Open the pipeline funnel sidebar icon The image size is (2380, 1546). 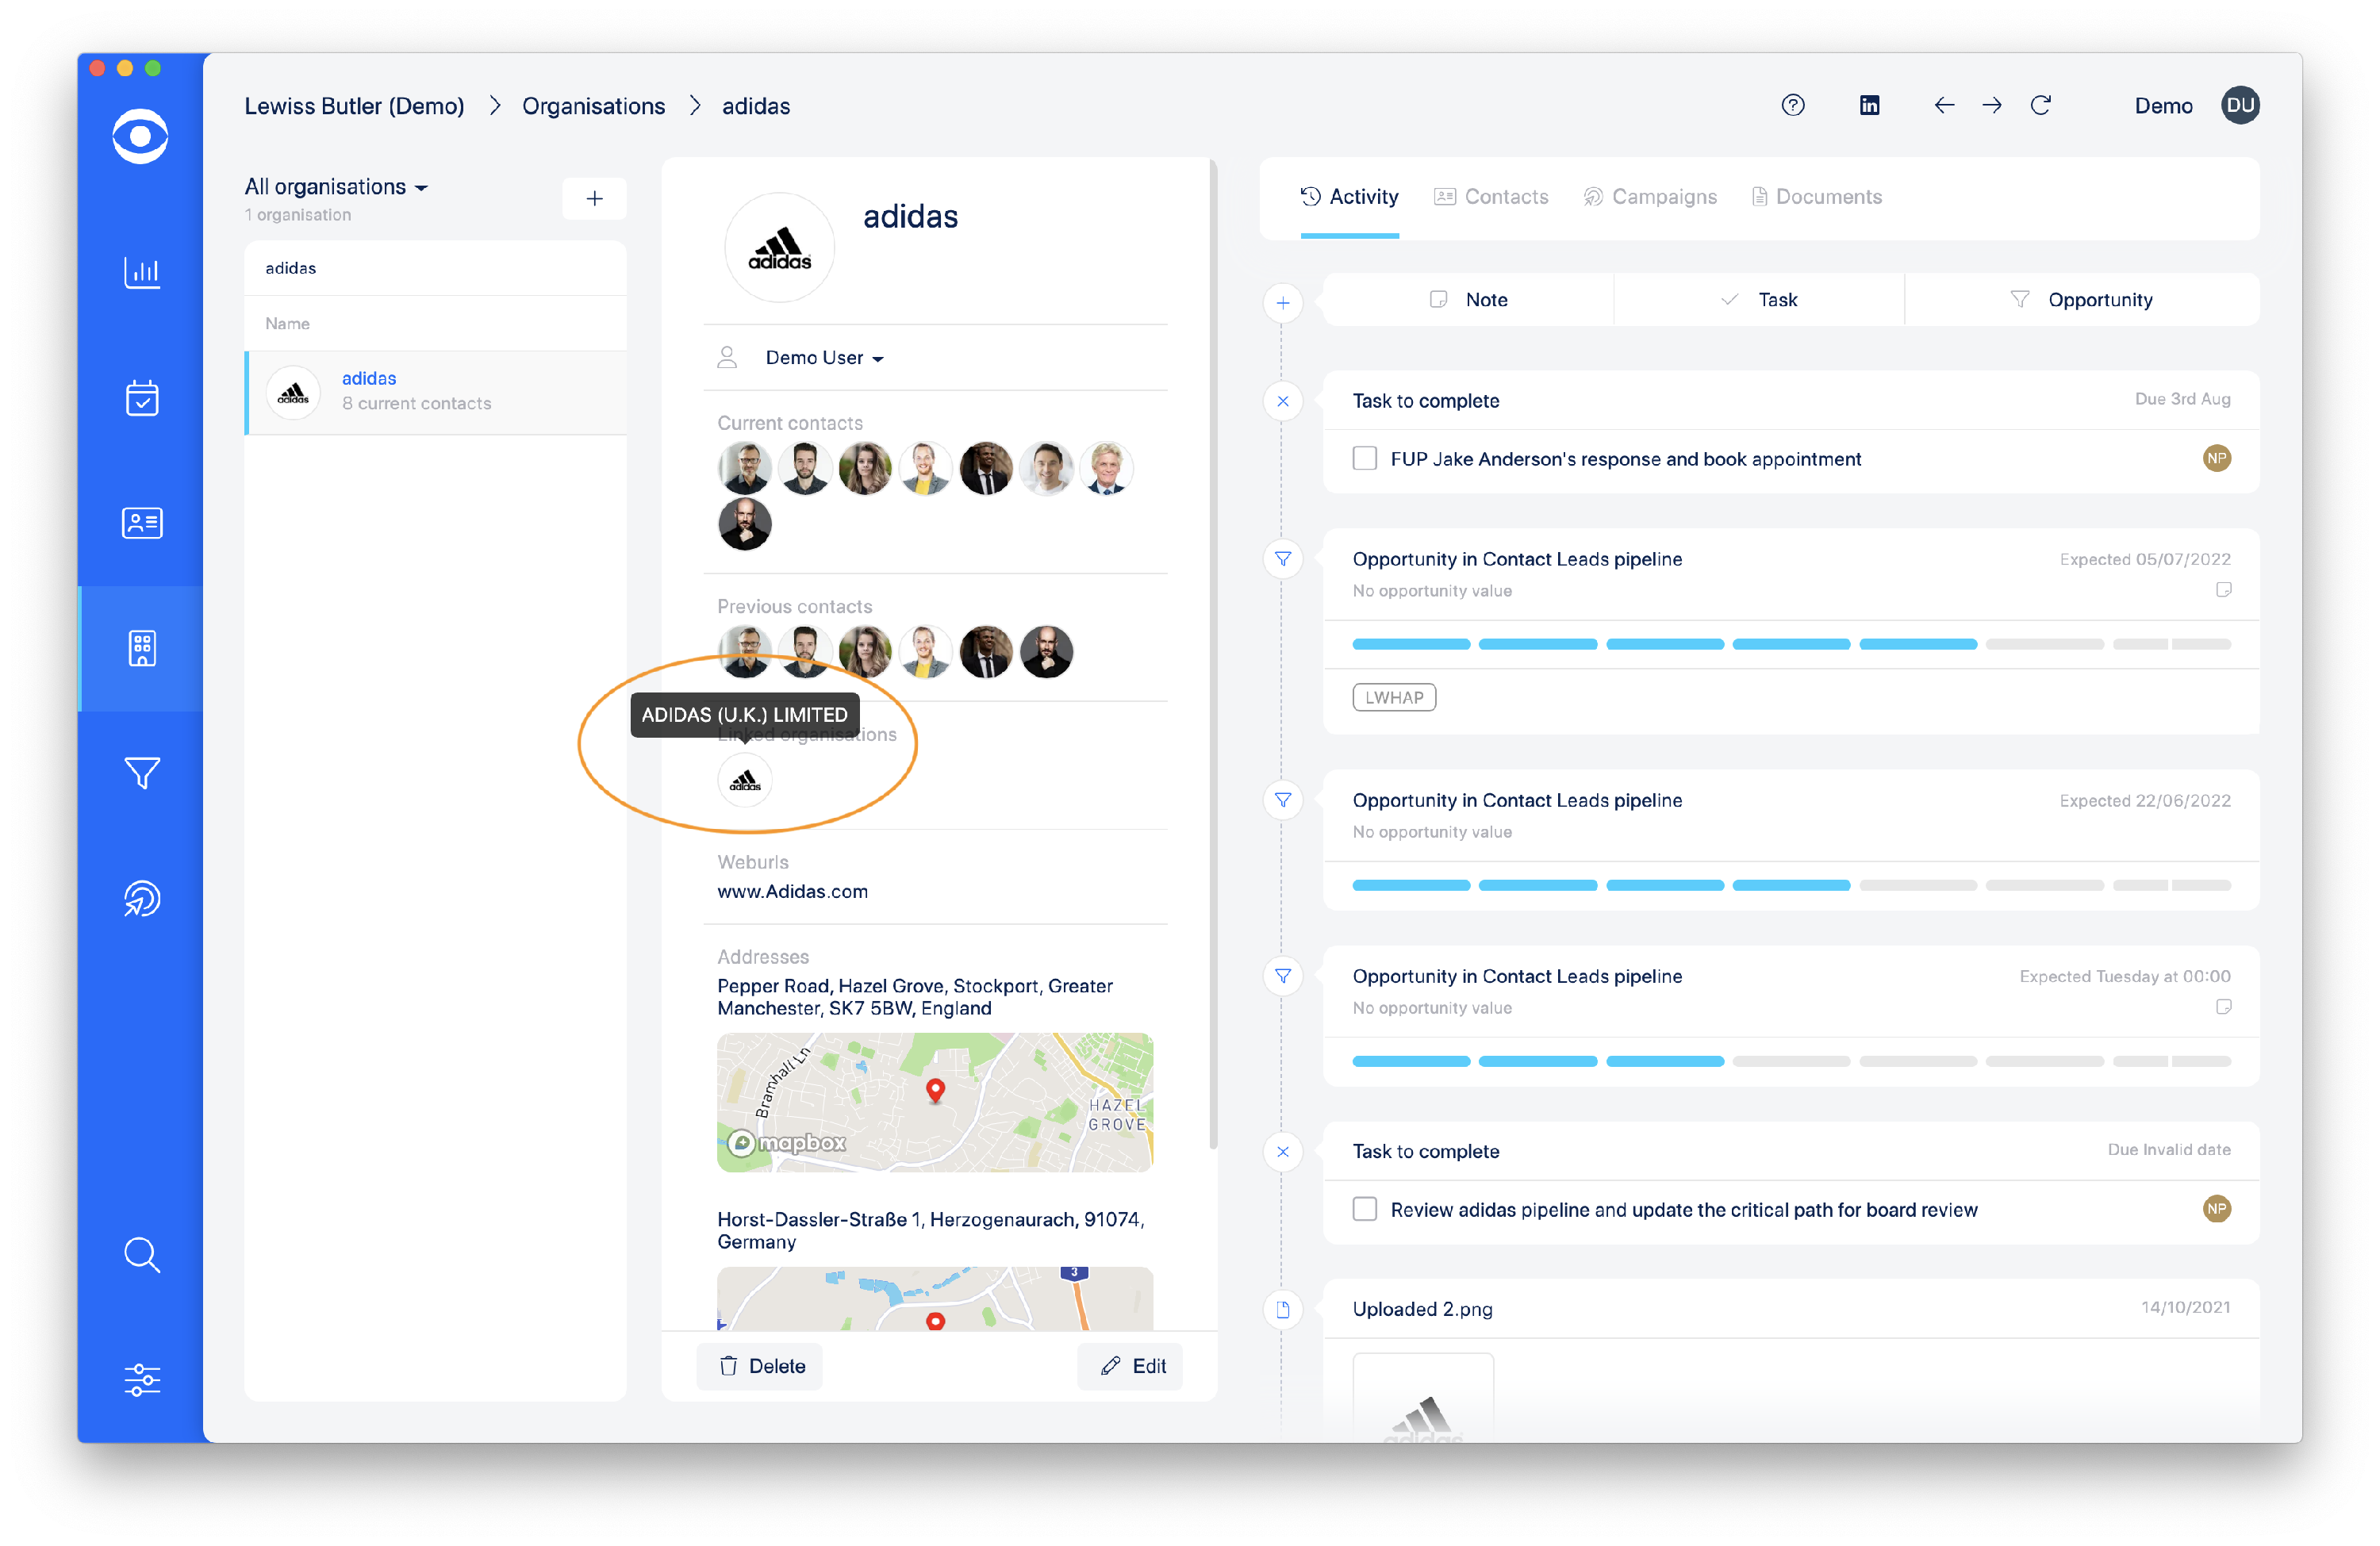pyautogui.click(x=141, y=773)
